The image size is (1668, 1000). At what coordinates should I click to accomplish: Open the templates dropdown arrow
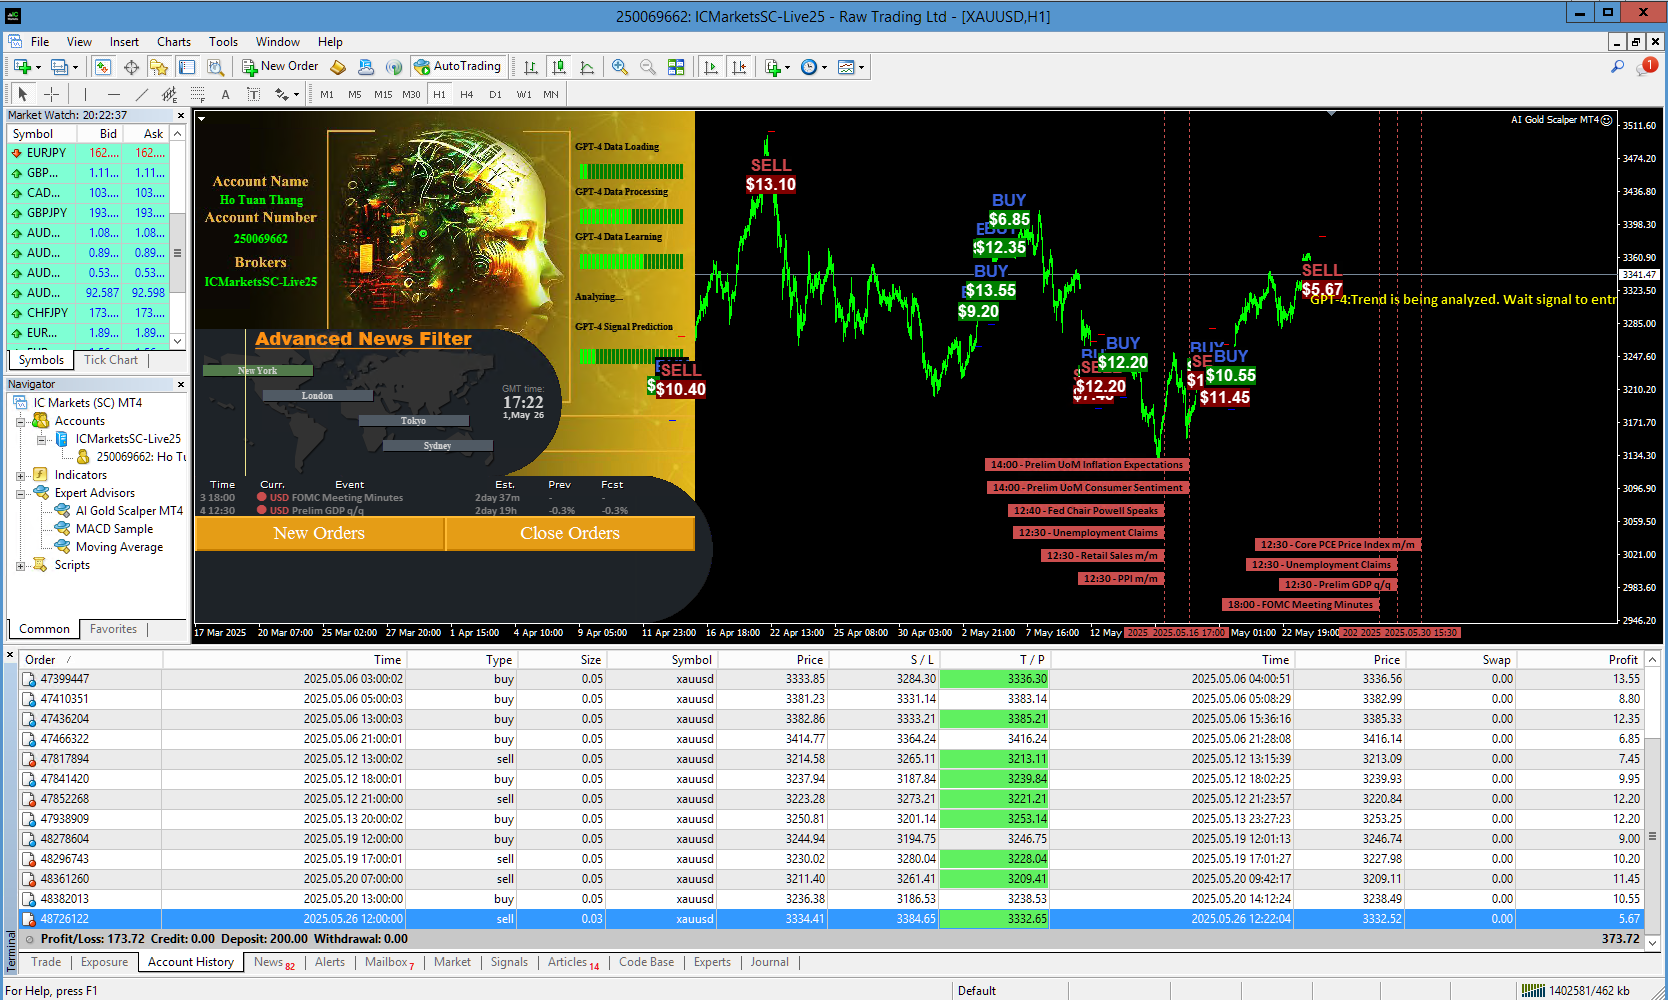coord(861,67)
